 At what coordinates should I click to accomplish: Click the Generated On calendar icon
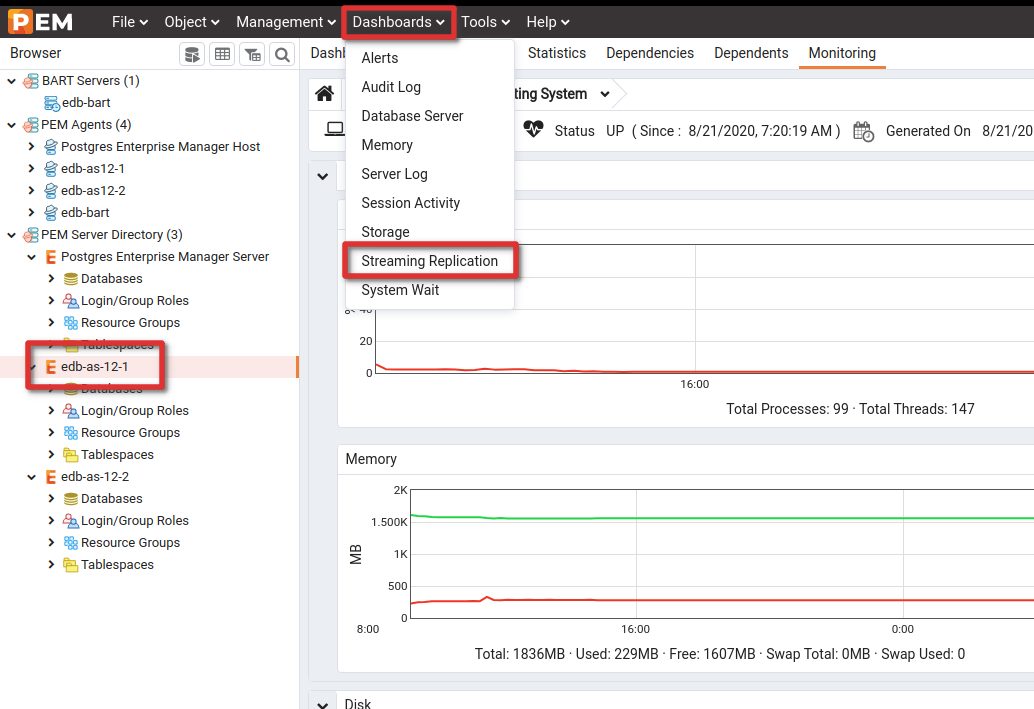[863, 131]
